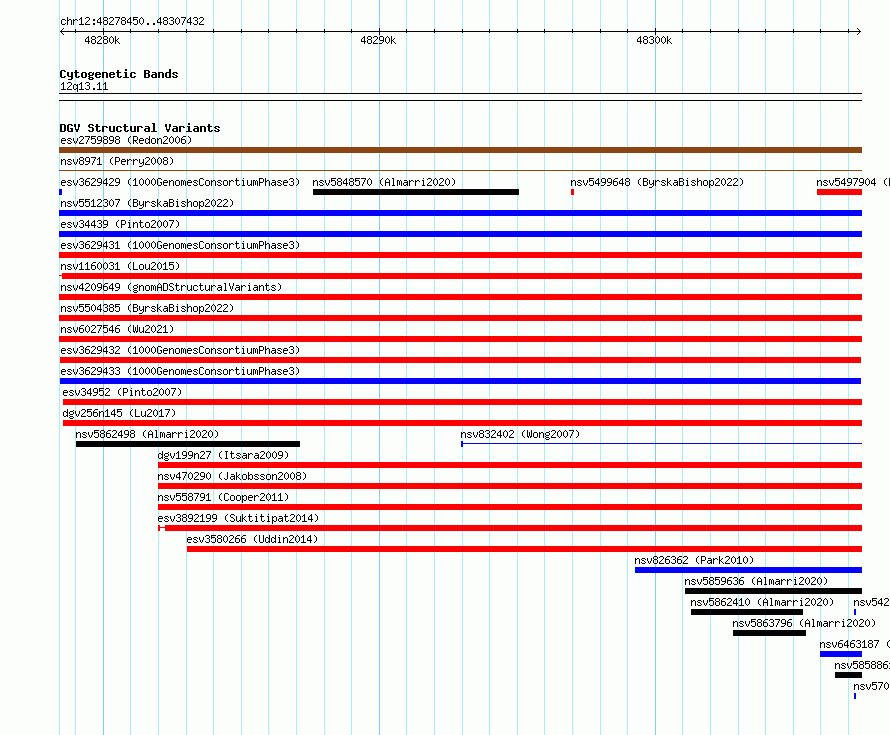Select esv34952 (Pinto2007) variant label

tap(122, 392)
